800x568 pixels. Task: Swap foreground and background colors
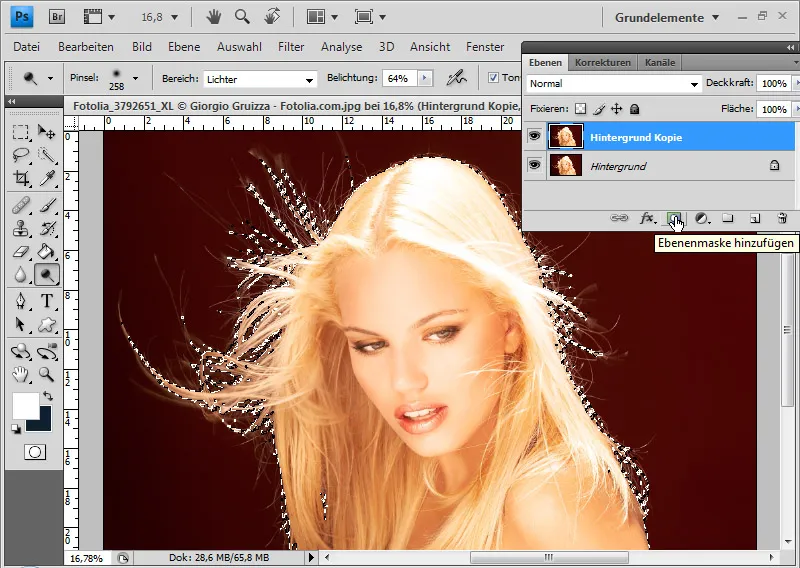[47, 396]
